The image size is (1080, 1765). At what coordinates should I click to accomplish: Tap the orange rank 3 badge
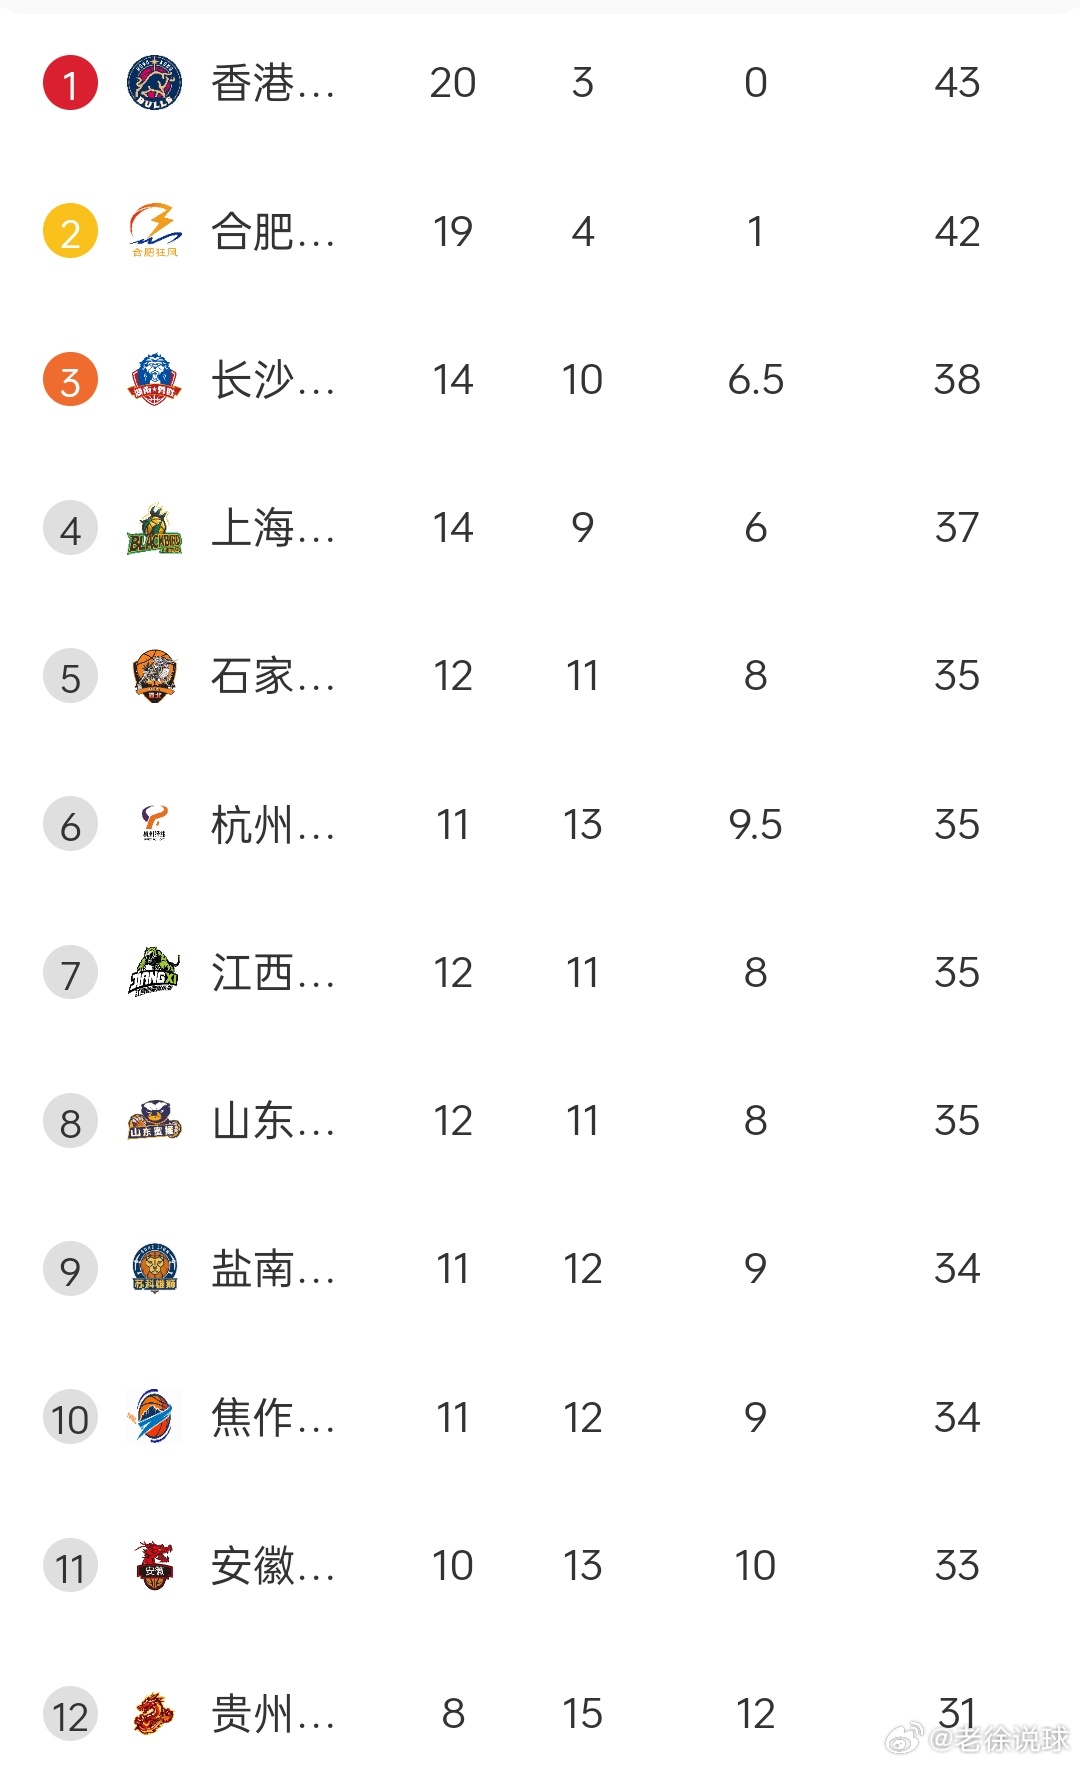[x=70, y=379]
